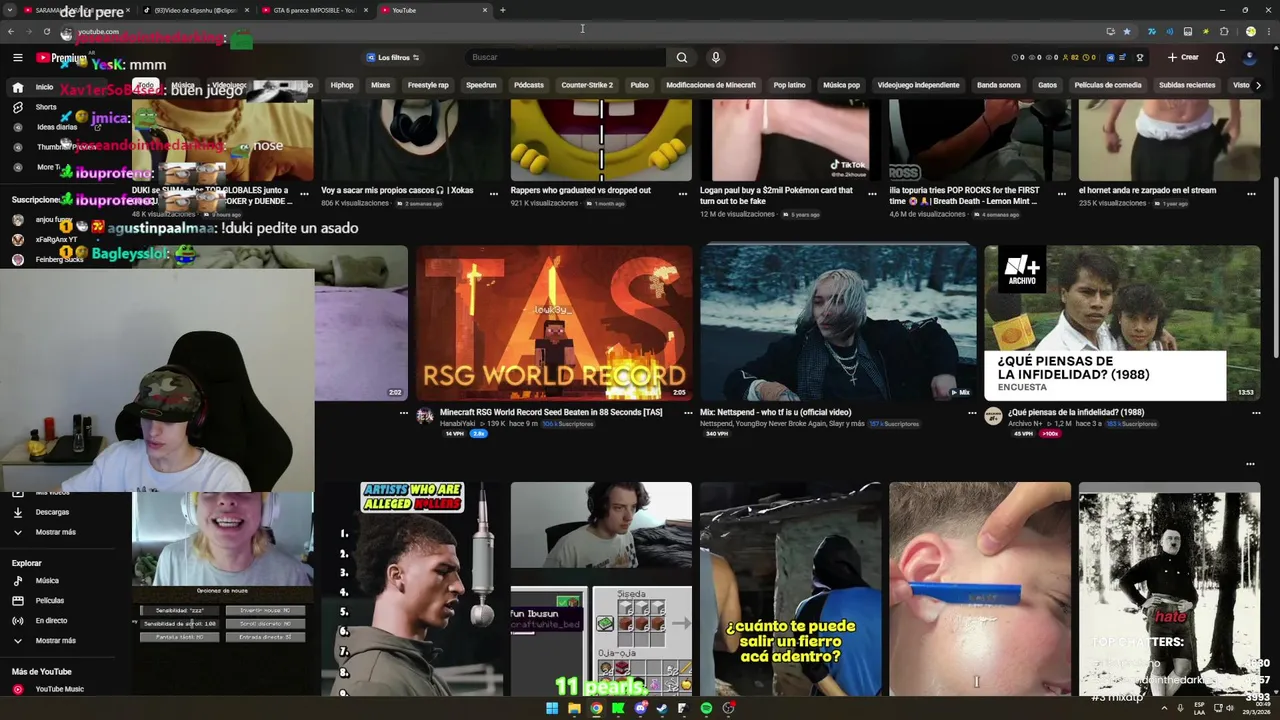Open Steam from the taskbar

(x=662, y=708)
